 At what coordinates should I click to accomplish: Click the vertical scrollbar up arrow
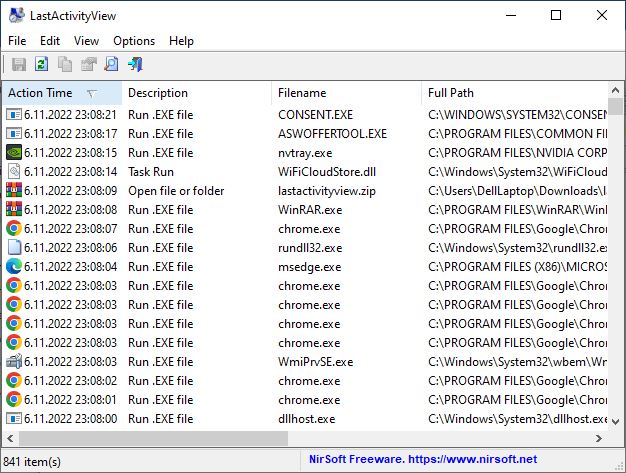click(x=616, y=90)
